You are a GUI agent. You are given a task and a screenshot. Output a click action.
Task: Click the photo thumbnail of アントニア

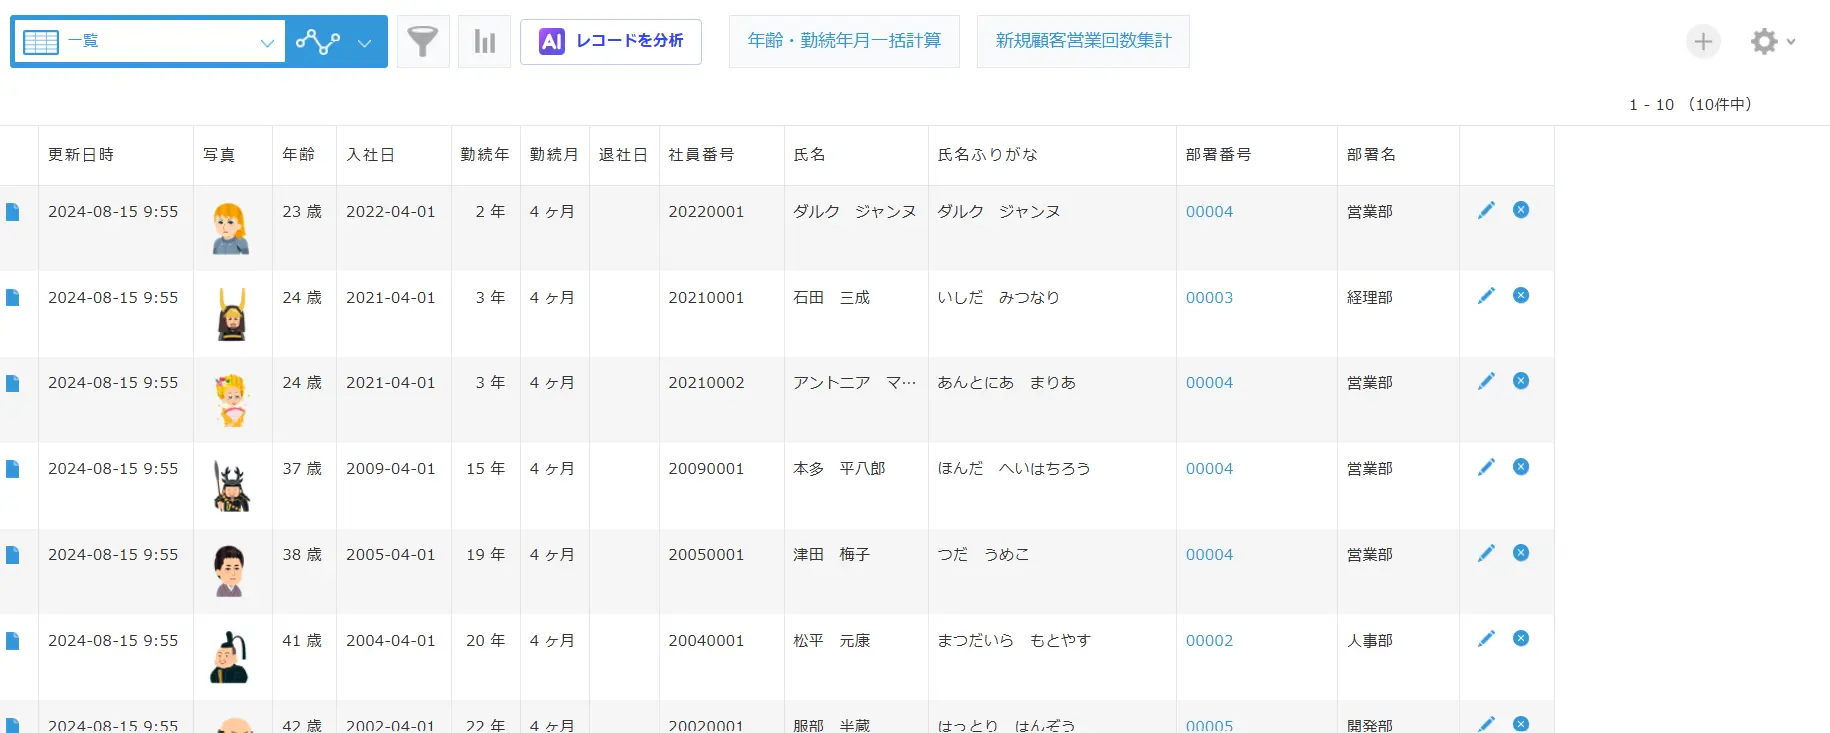point(232,400)
